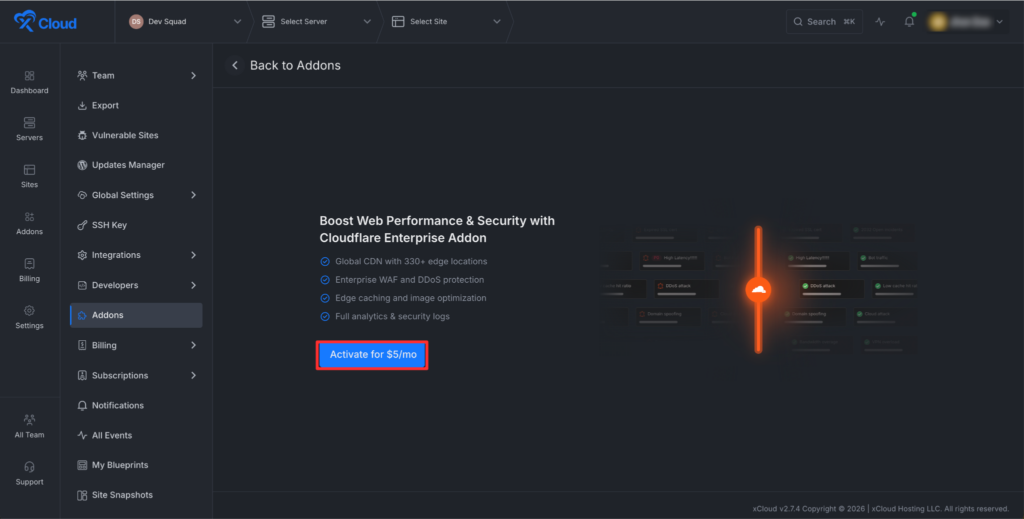Open Global Settings menu label
This screenshot has height=519, width=1024.
(x=123, y=195)
